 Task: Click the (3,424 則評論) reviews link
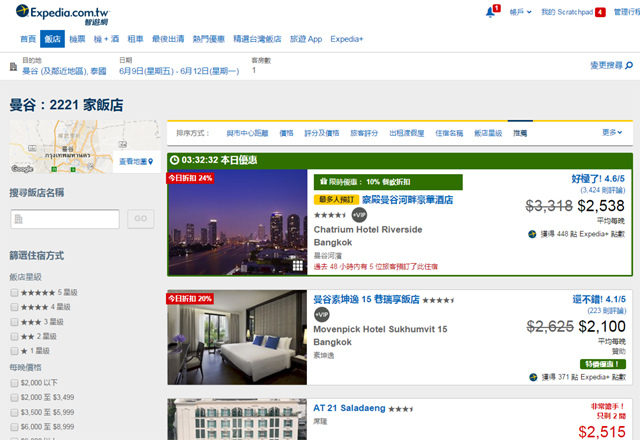602,190
